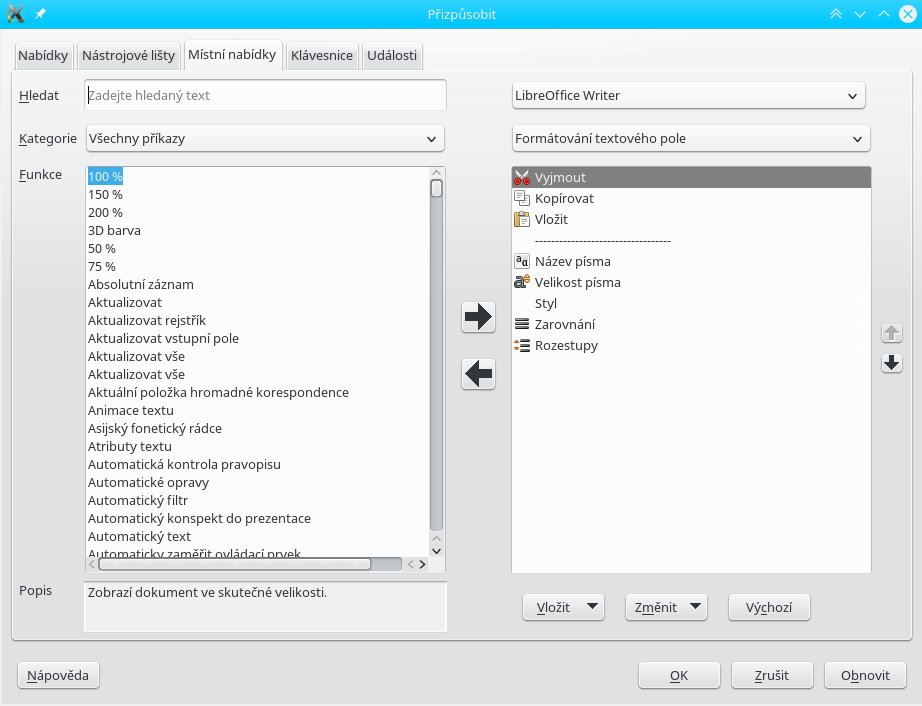Image resolution: width=922 pixels, height=706 pixels.
Task: Open the Klávesnice tab
Action: [x=322, y=56]
